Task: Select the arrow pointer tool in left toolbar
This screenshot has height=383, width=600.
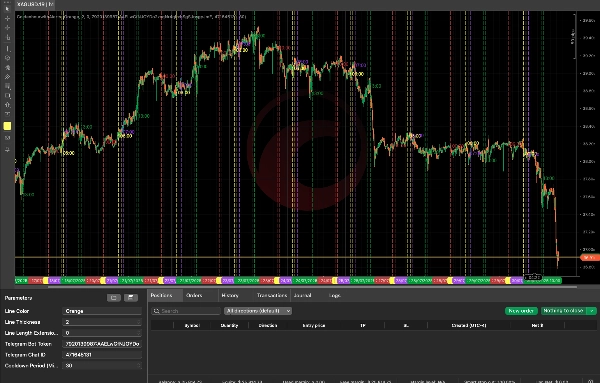Action: 7,8
